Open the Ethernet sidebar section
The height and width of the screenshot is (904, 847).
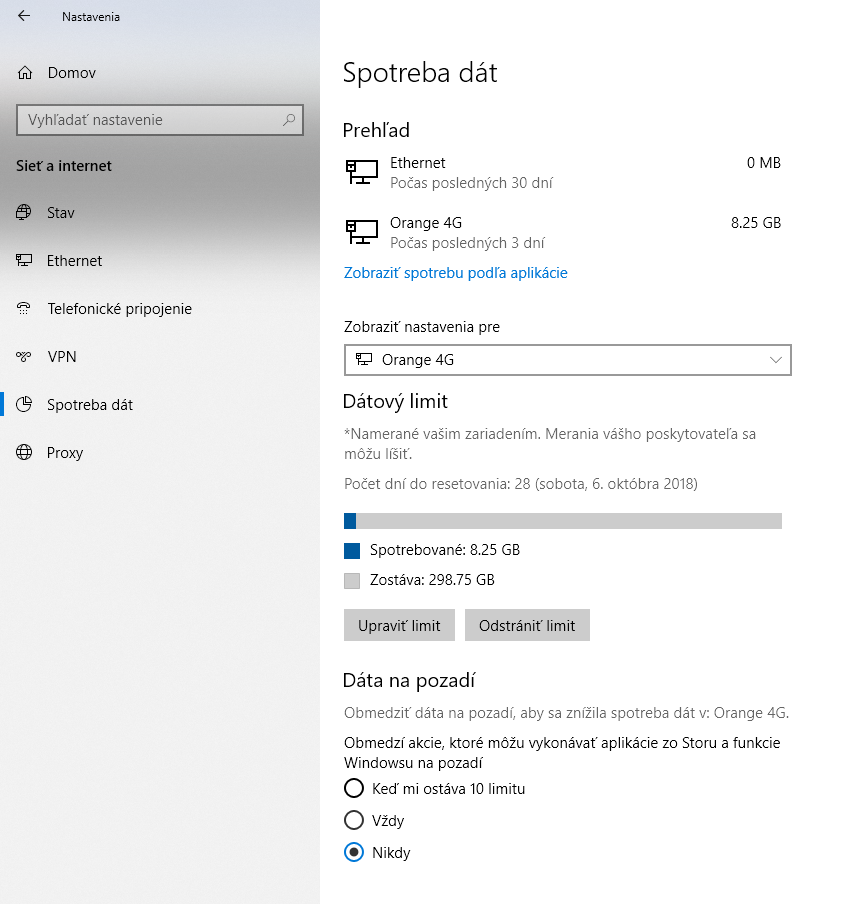74,261
